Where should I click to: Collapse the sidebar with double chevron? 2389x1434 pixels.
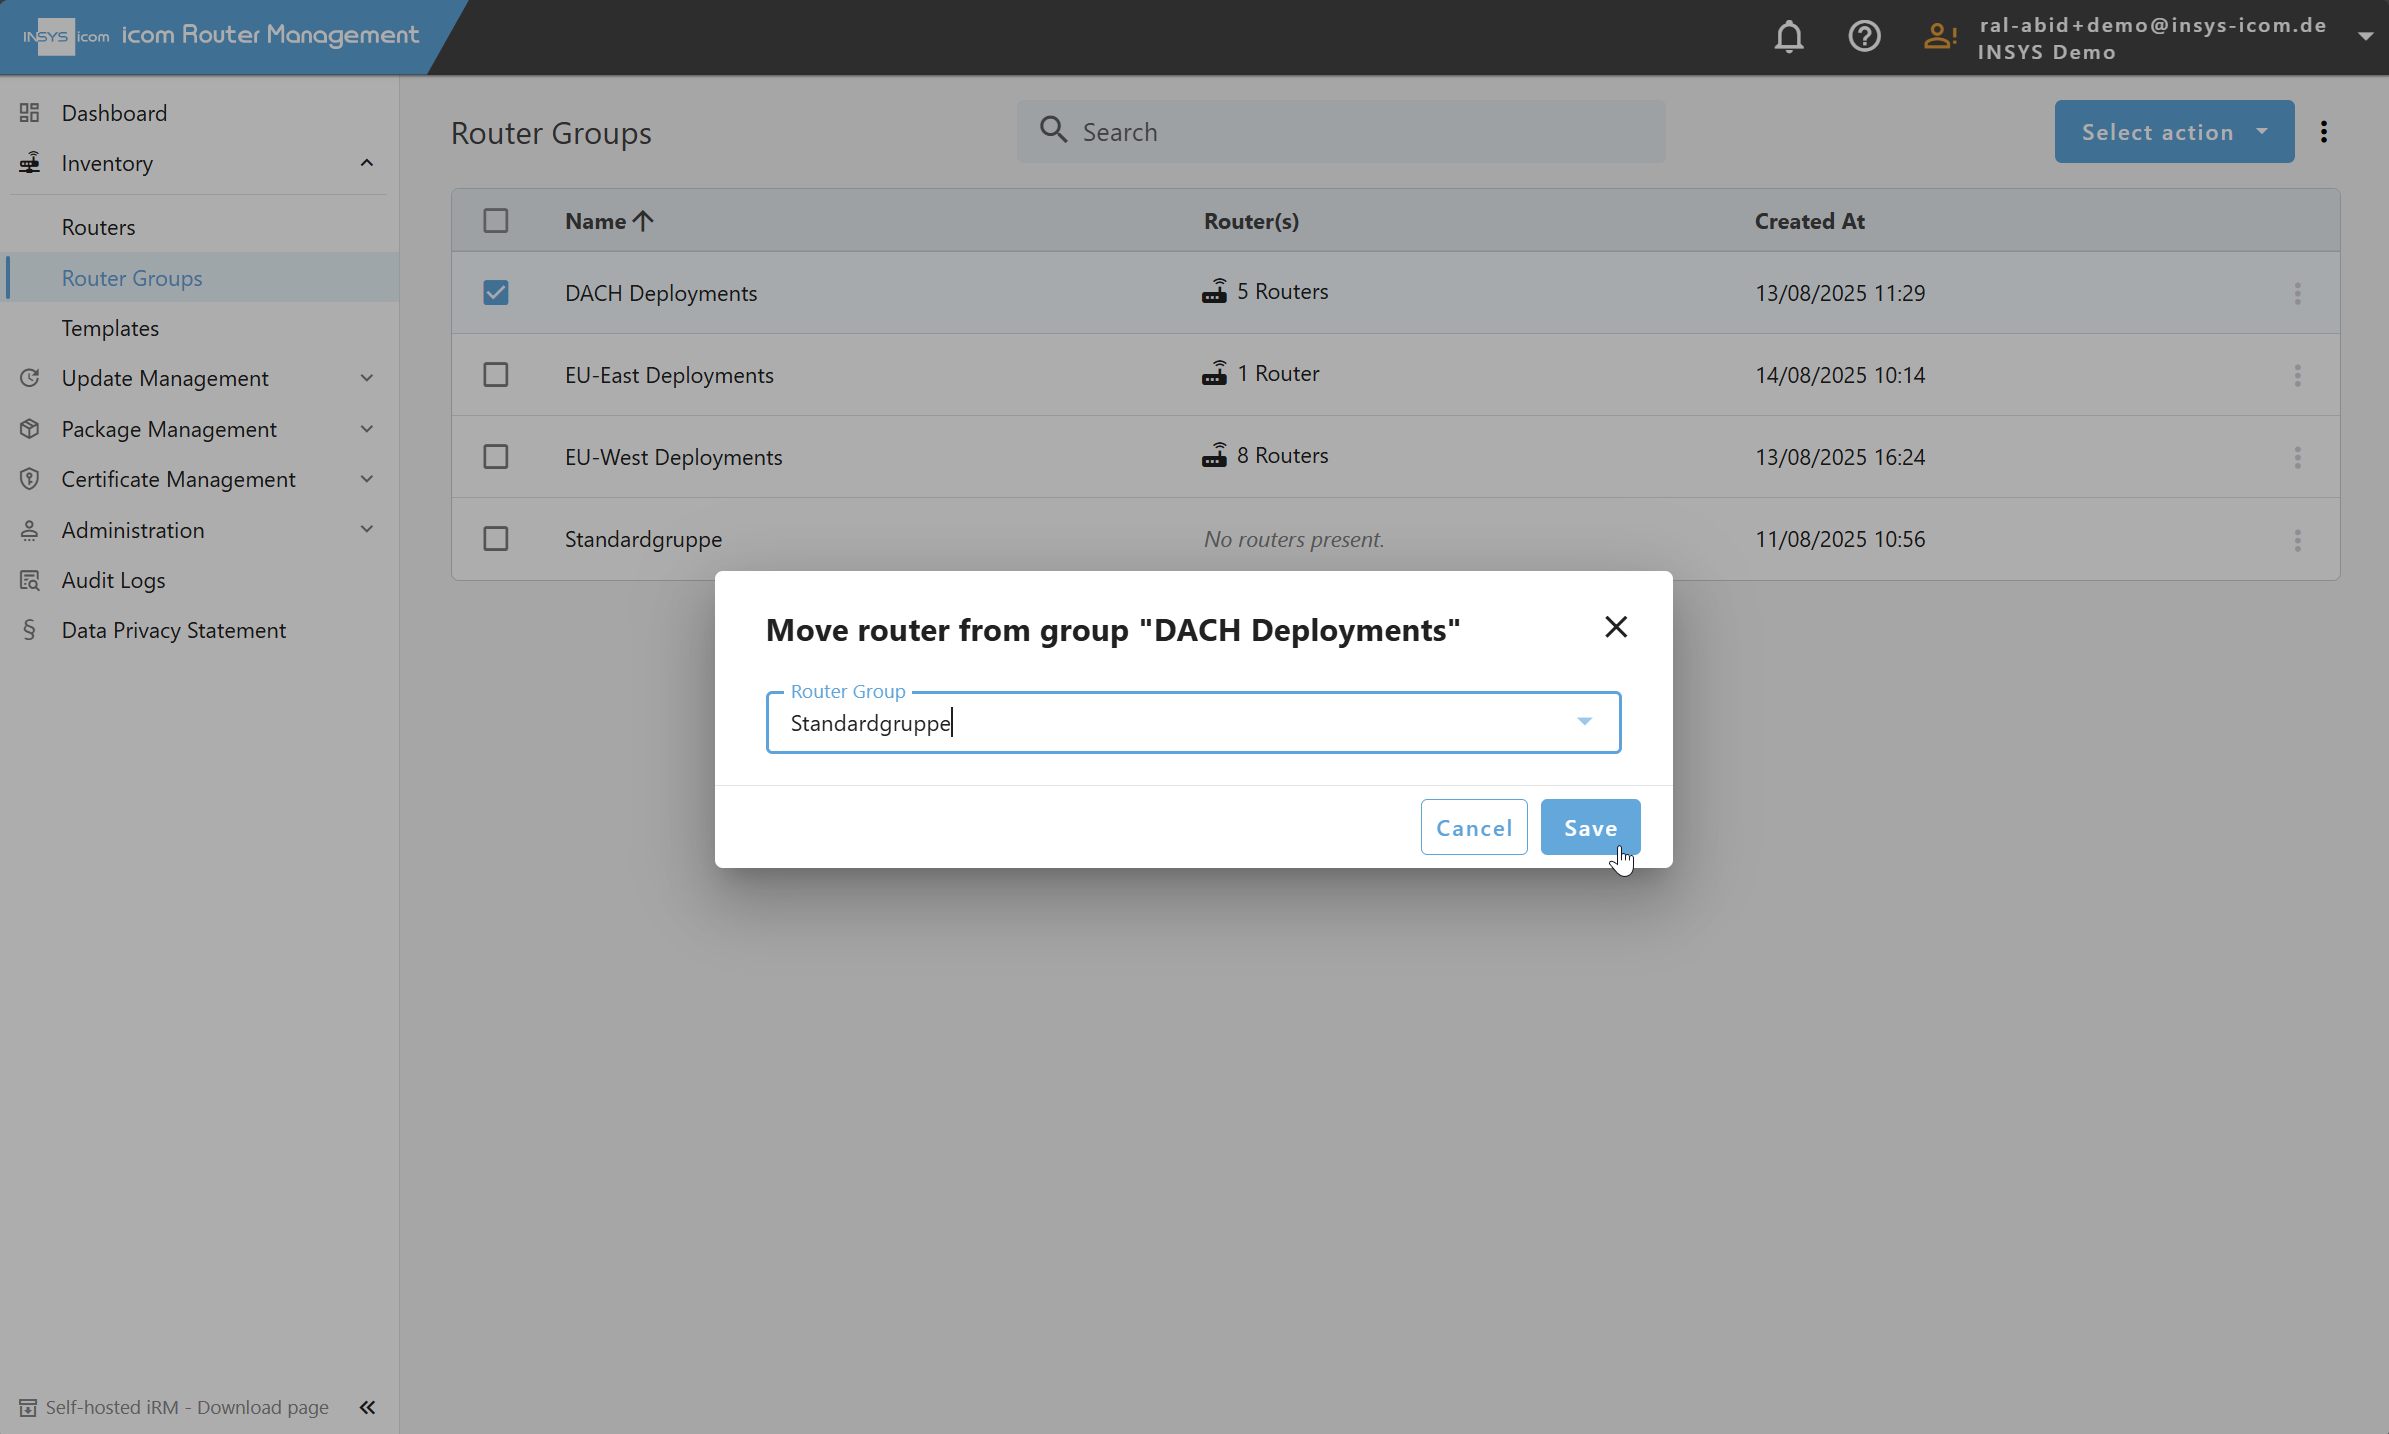367,1407
